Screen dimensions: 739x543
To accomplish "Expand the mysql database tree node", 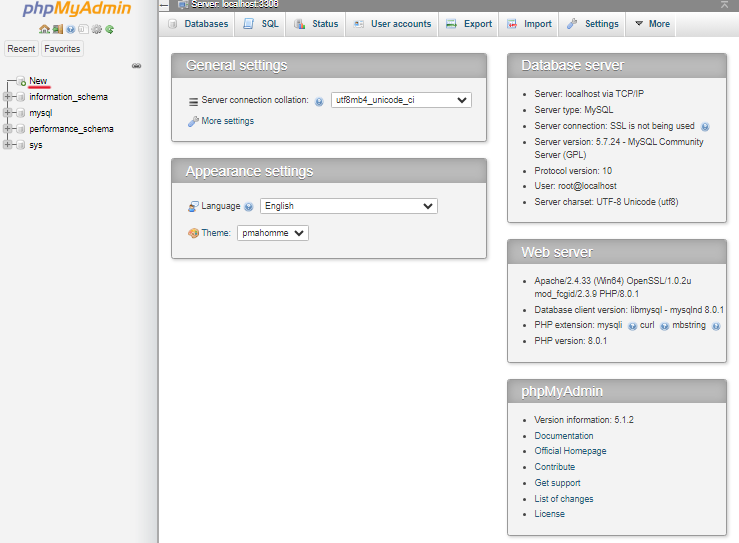I will pos(7,113).
